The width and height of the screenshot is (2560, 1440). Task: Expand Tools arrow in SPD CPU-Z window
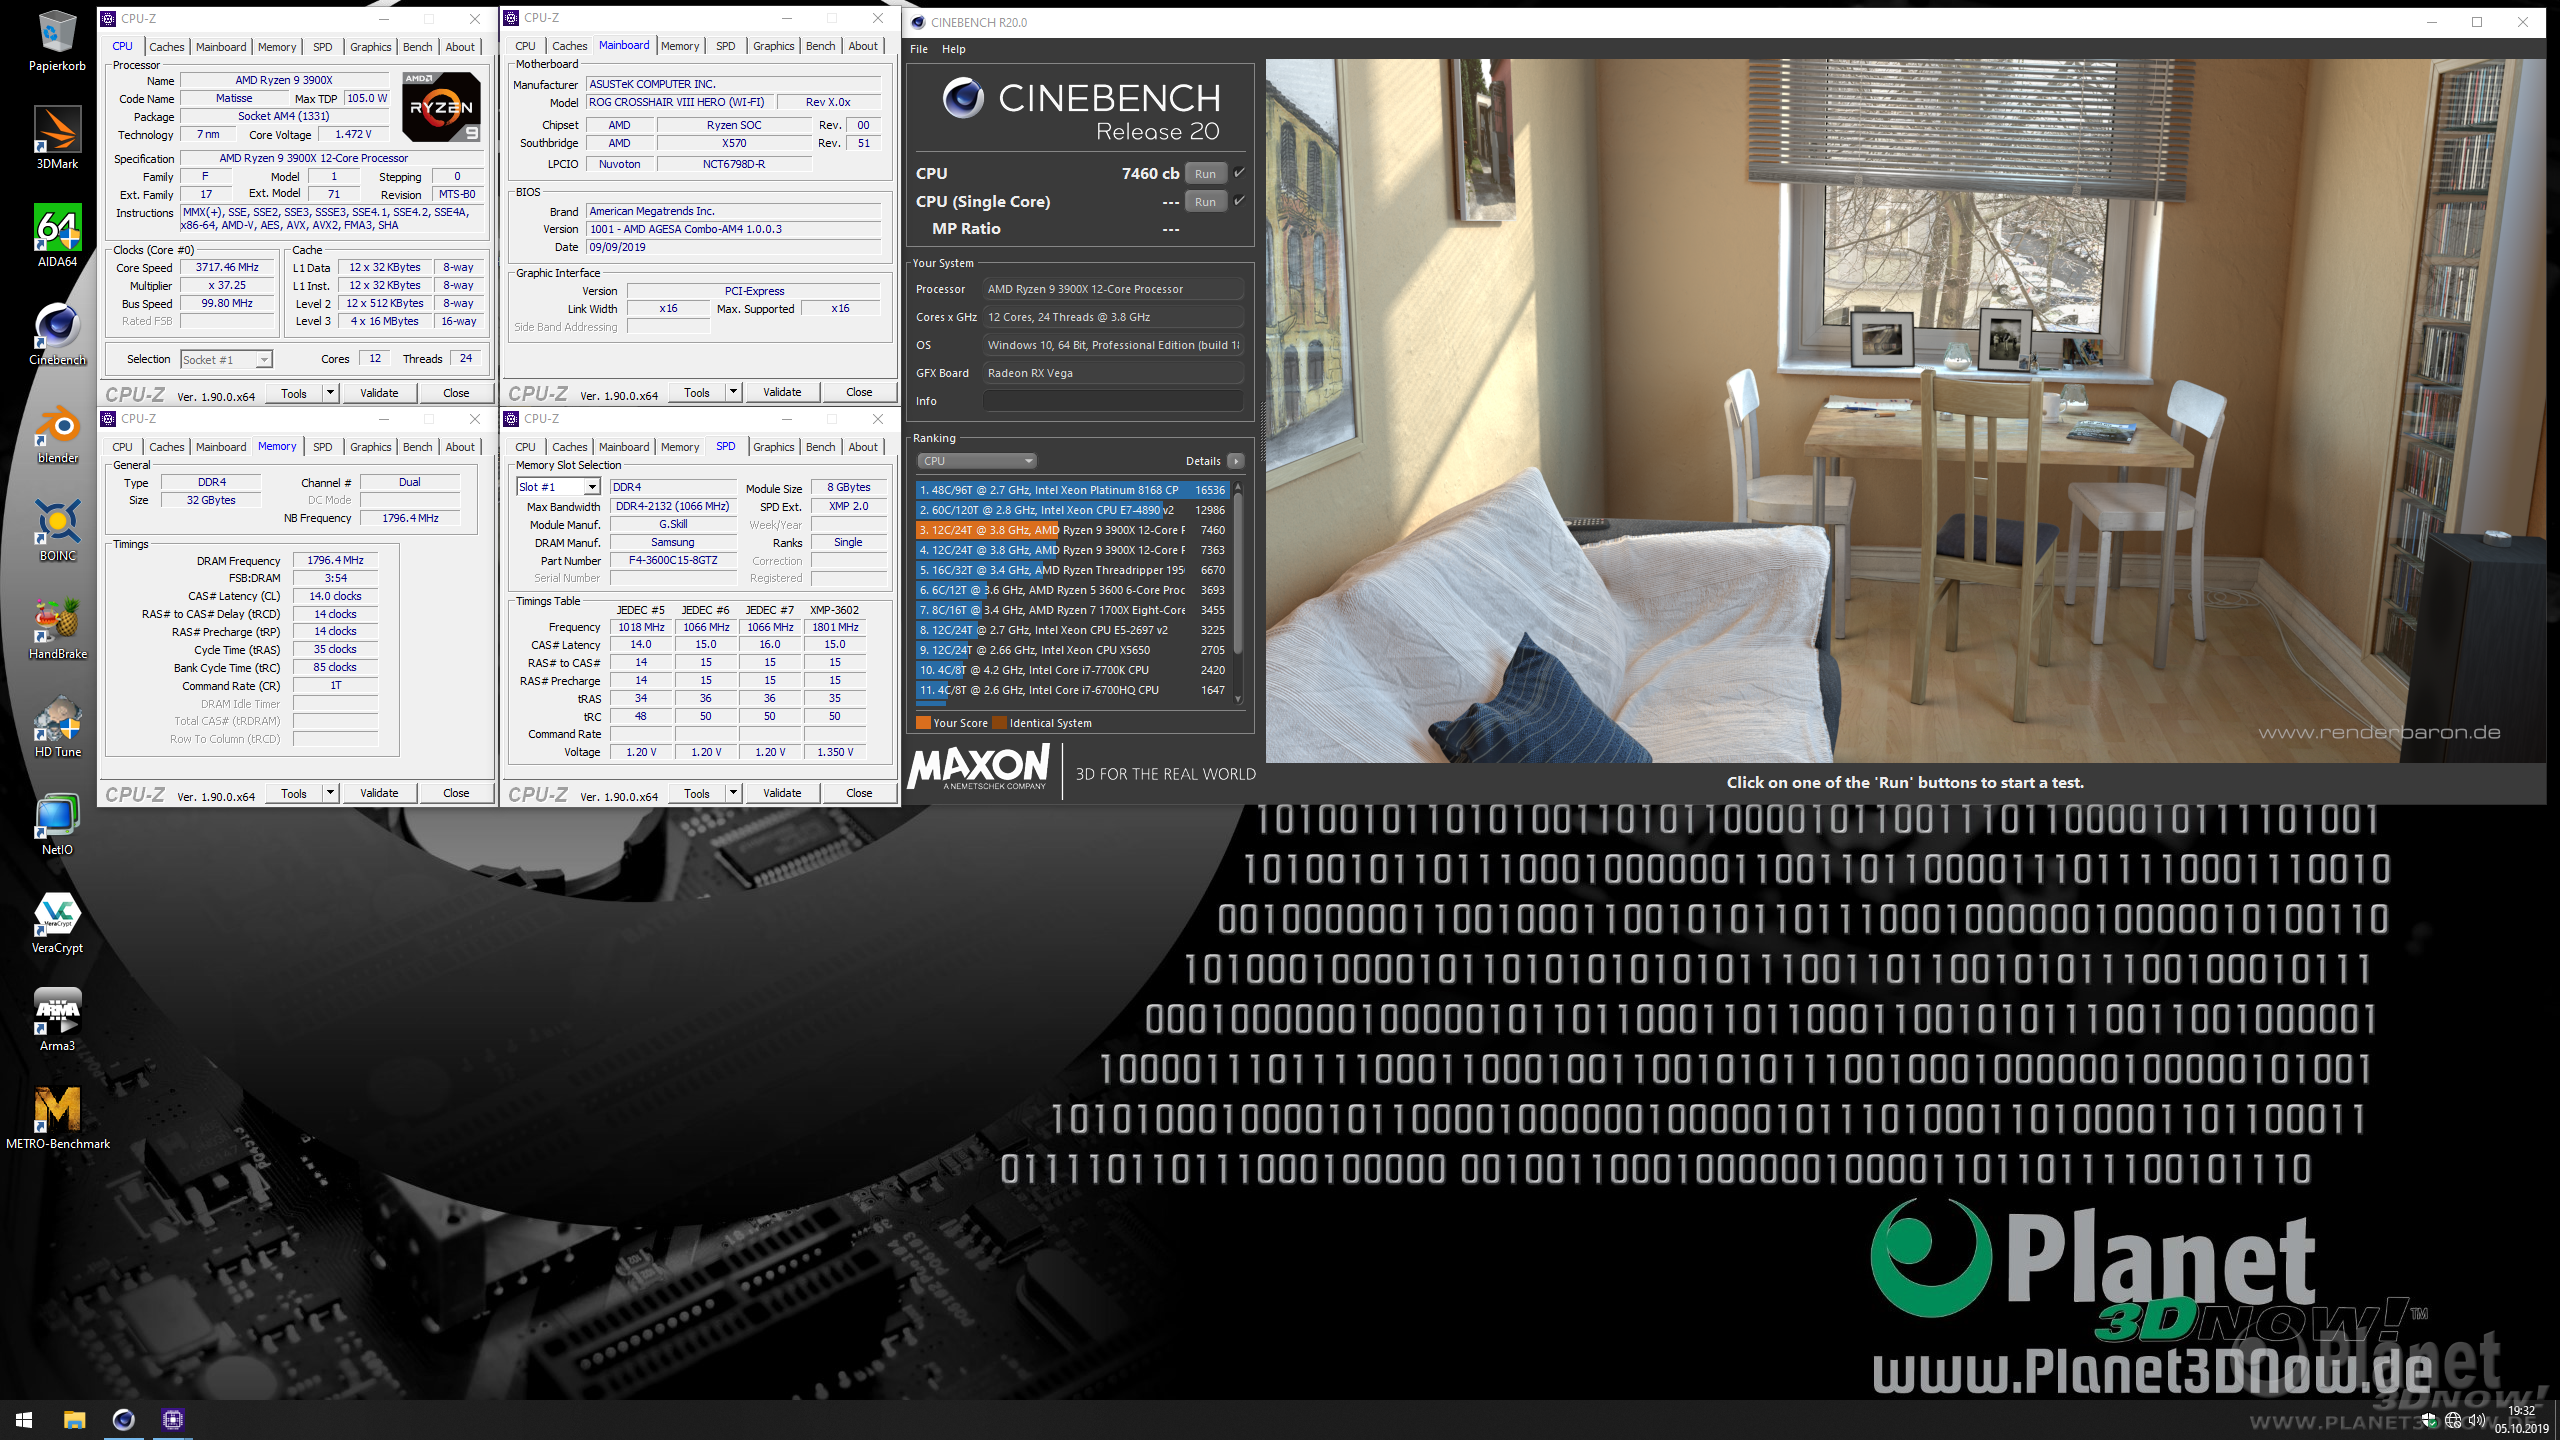click(x=733, y=793)
